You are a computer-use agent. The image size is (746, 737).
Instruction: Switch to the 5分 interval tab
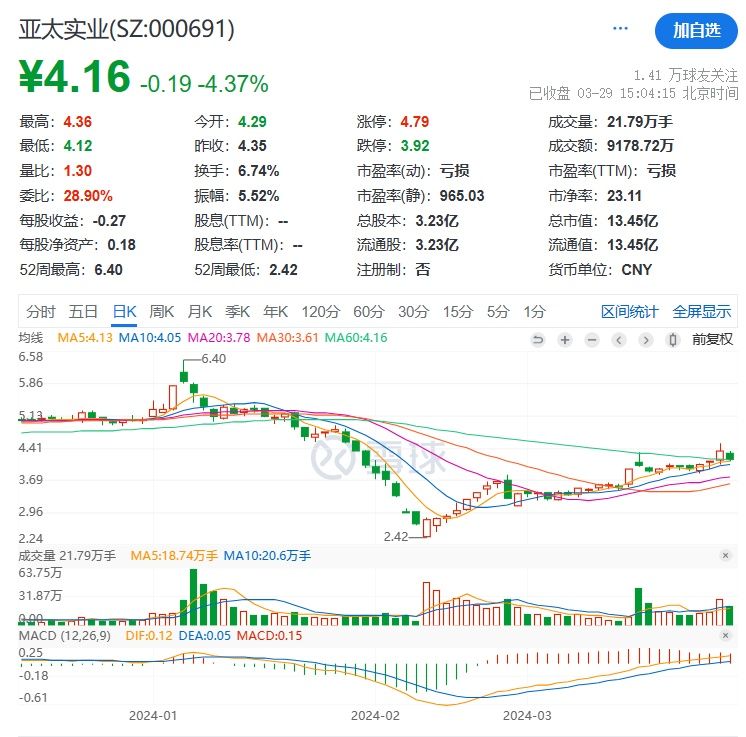(x=498, y=312)
